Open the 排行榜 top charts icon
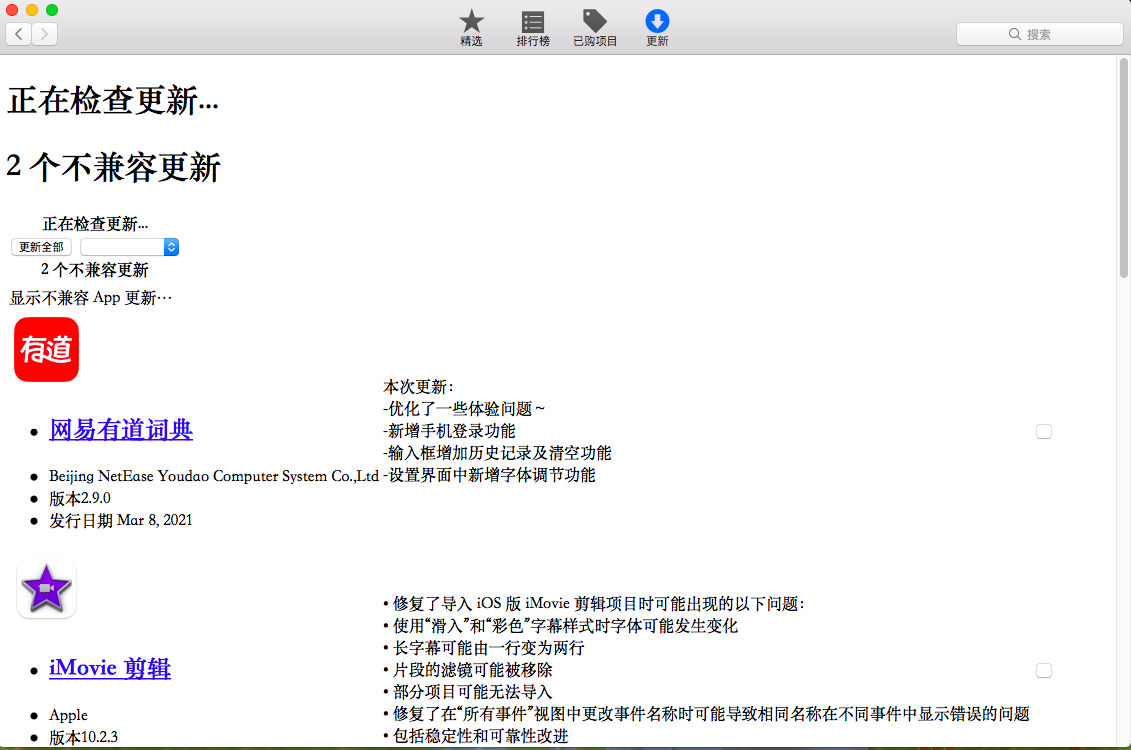The image size is (1131, 750). (x=533, y=21)
